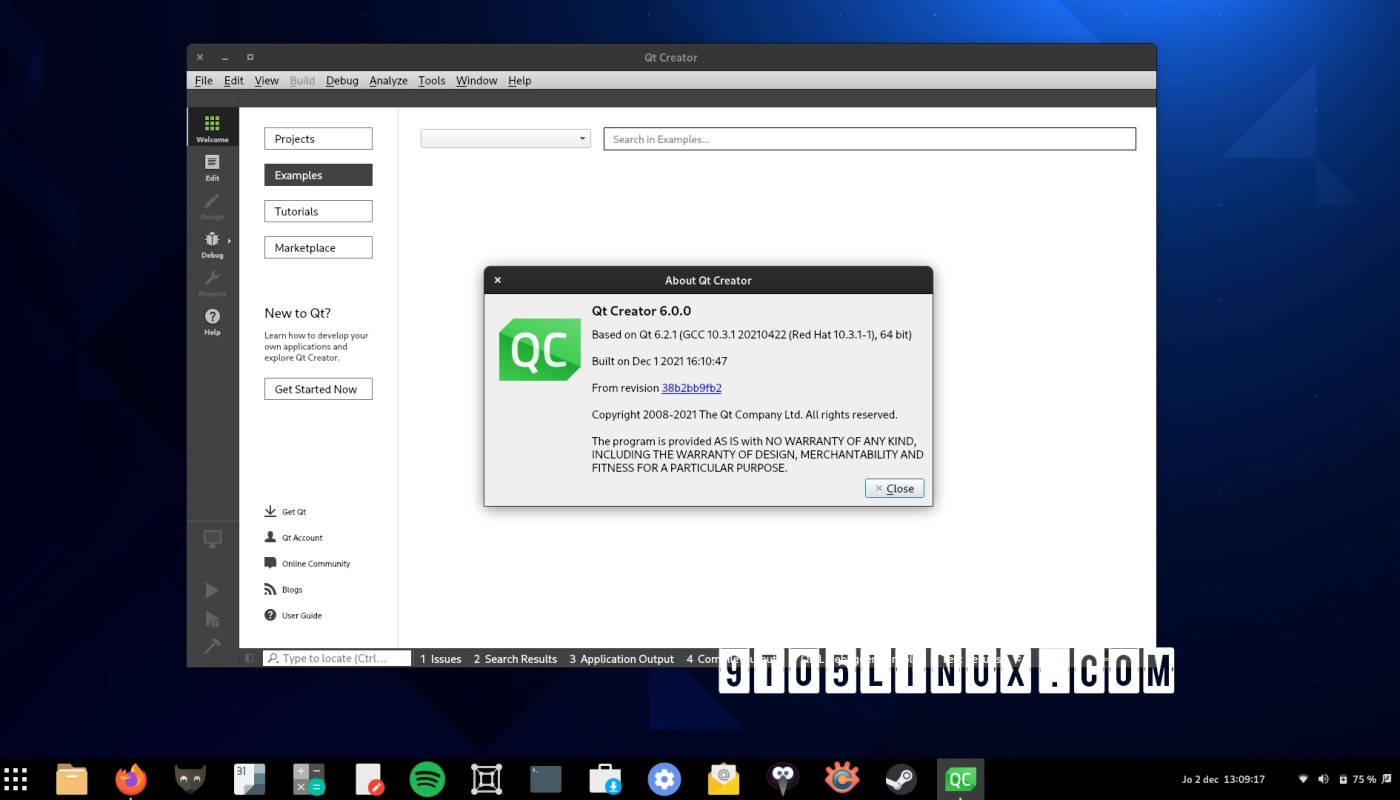Open the Marketplace welcome page
The width and height of the screenshot is (1400, 800).
[318, 247]
